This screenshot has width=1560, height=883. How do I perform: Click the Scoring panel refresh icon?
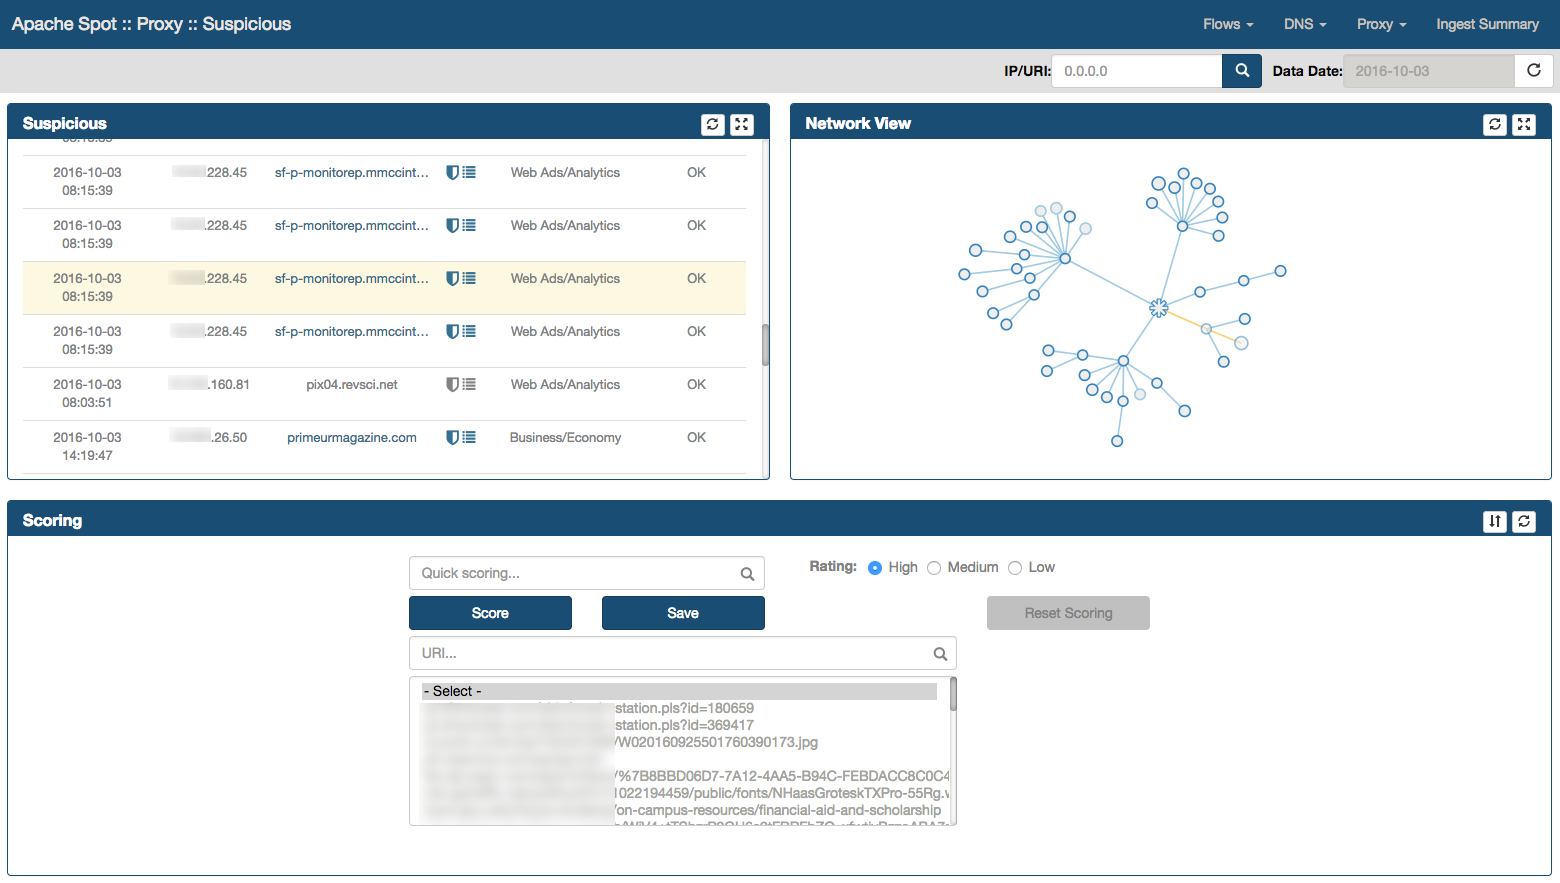[x=1523, y=521]
